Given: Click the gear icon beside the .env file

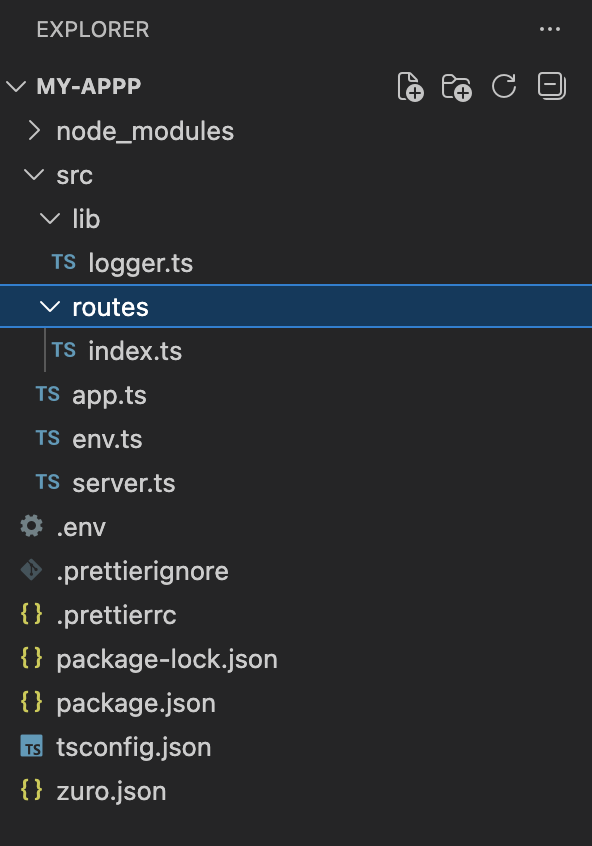Looking at the screenshot, I should [30, 527].
